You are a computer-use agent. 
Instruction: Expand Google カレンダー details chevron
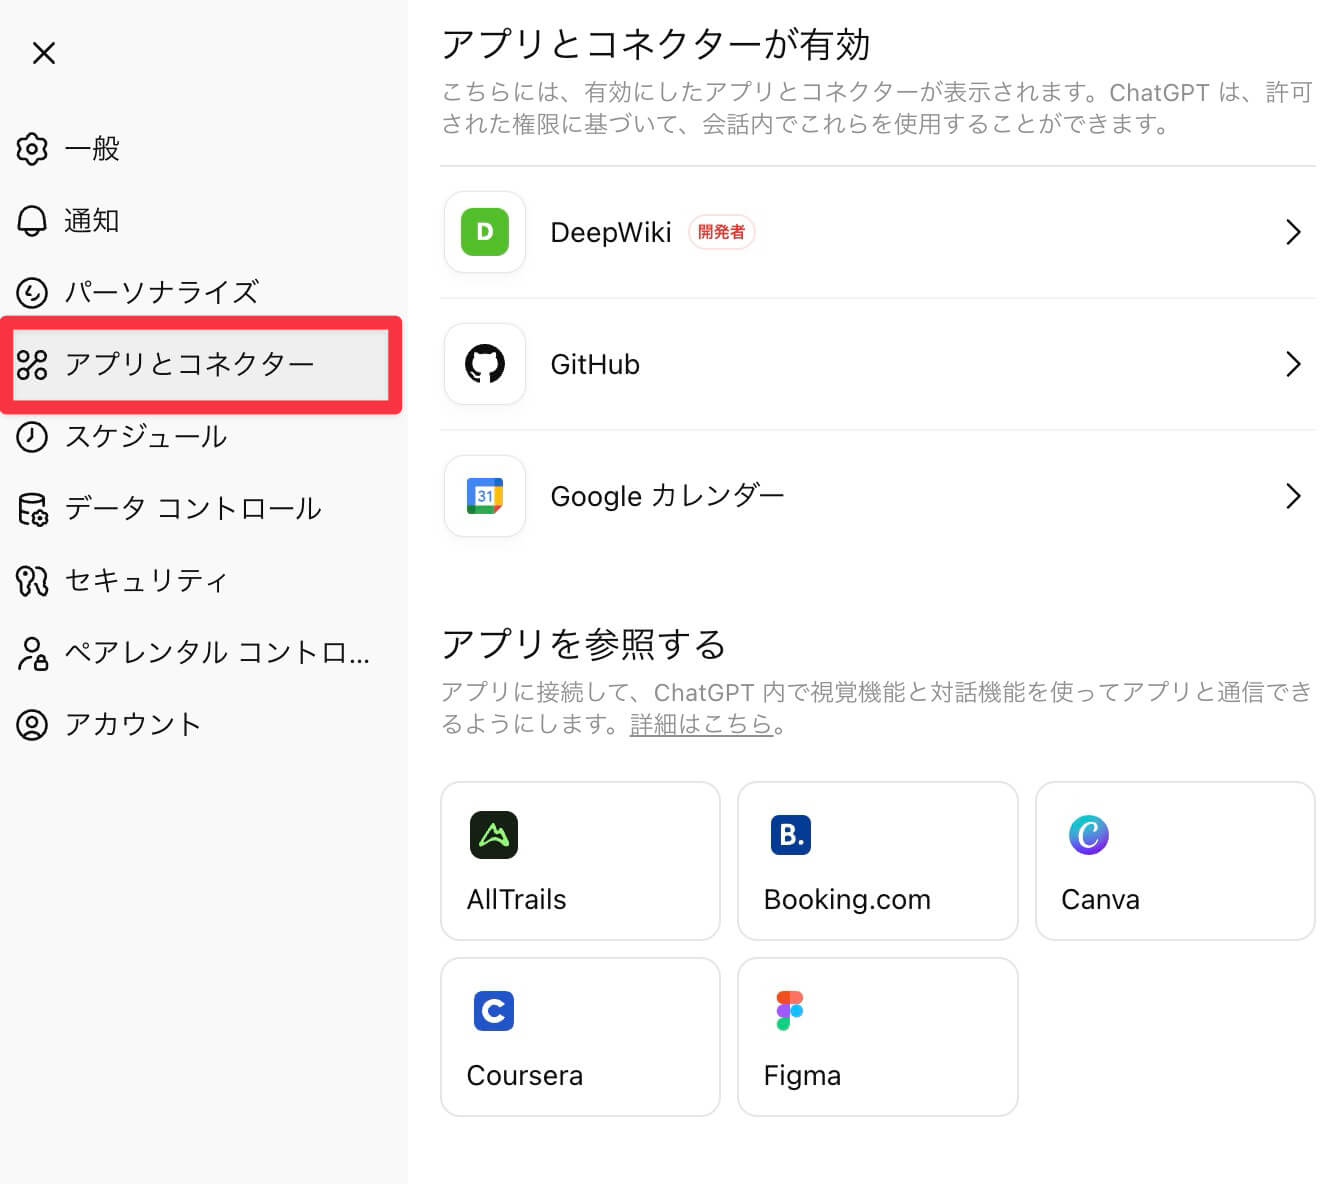pos(1292,496)
